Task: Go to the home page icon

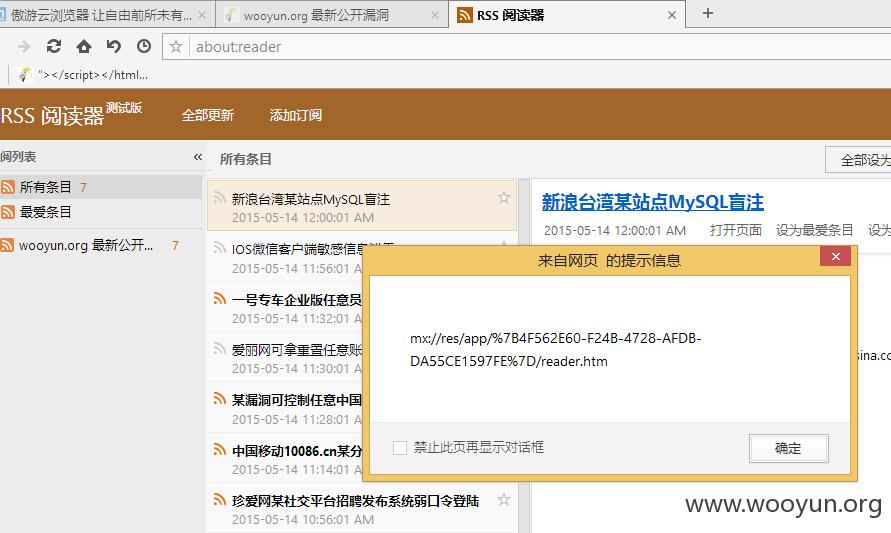Action: 84,47
